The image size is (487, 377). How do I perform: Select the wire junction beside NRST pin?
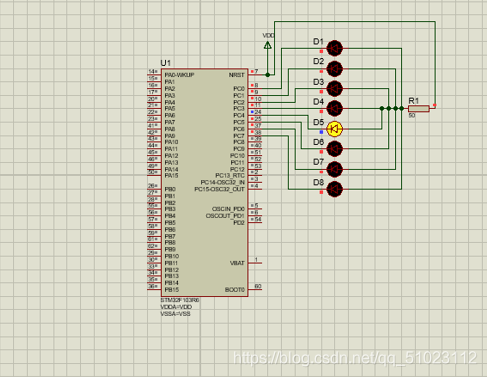pyautogui.click(x=267, y=75)
